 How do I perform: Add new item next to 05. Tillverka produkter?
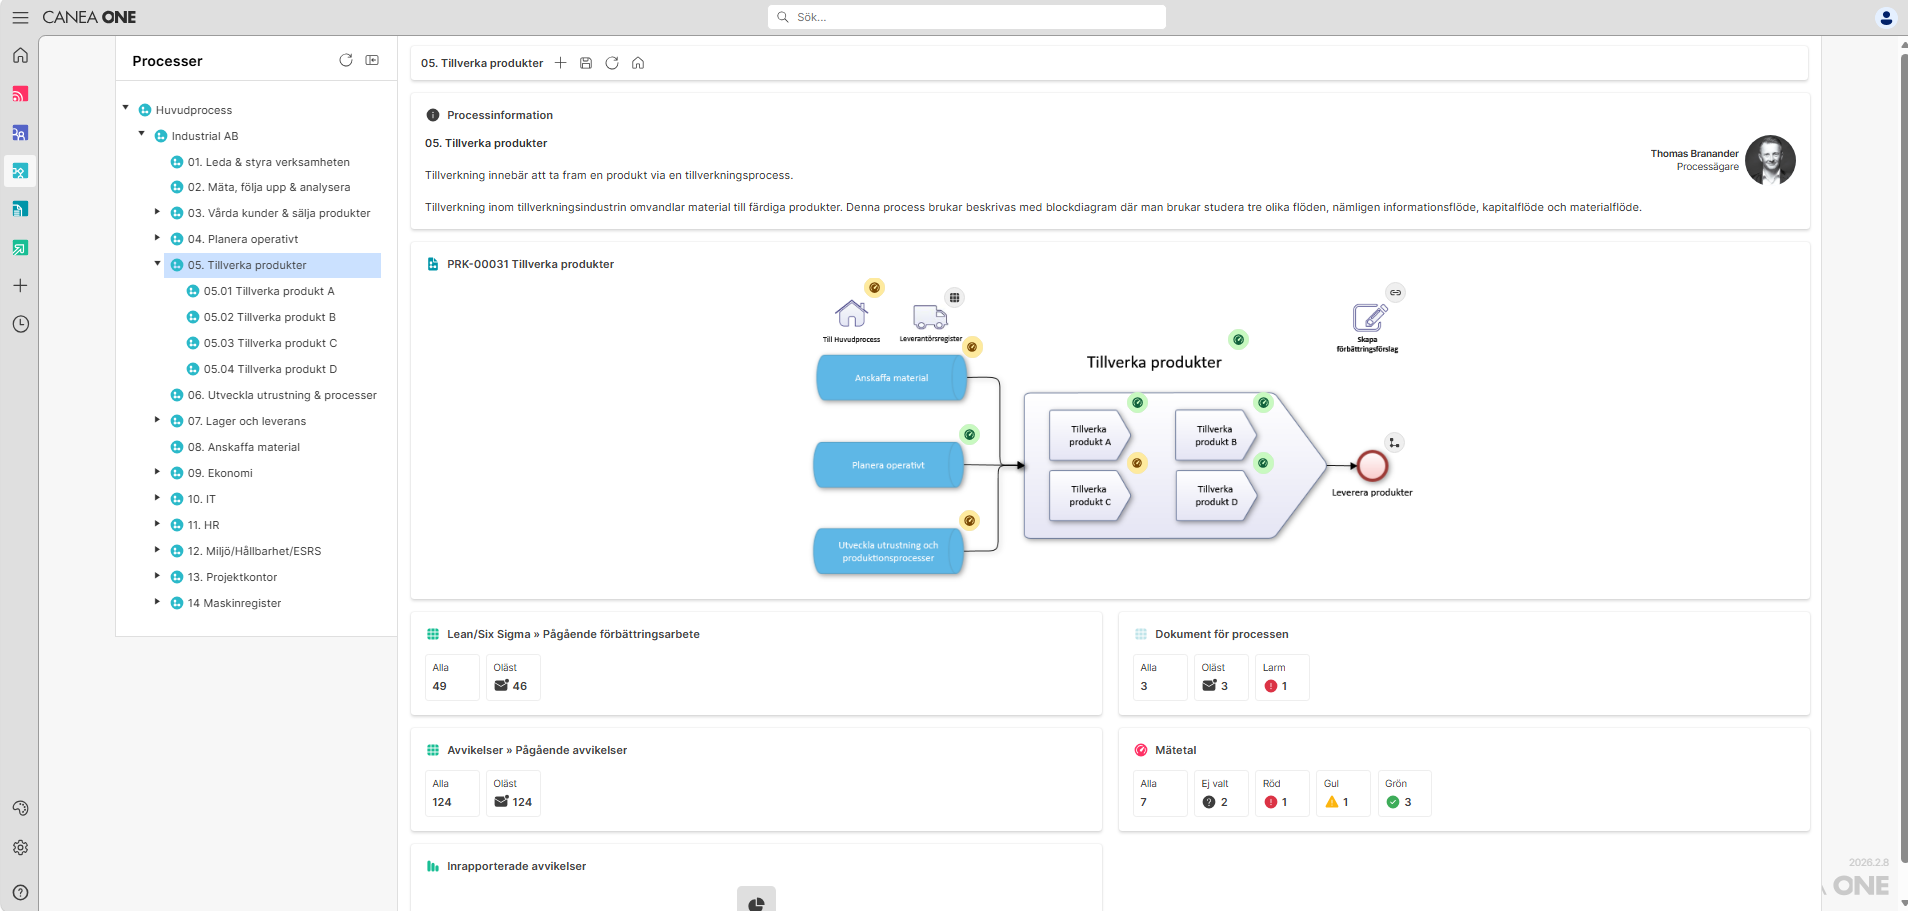coord(561,63)
